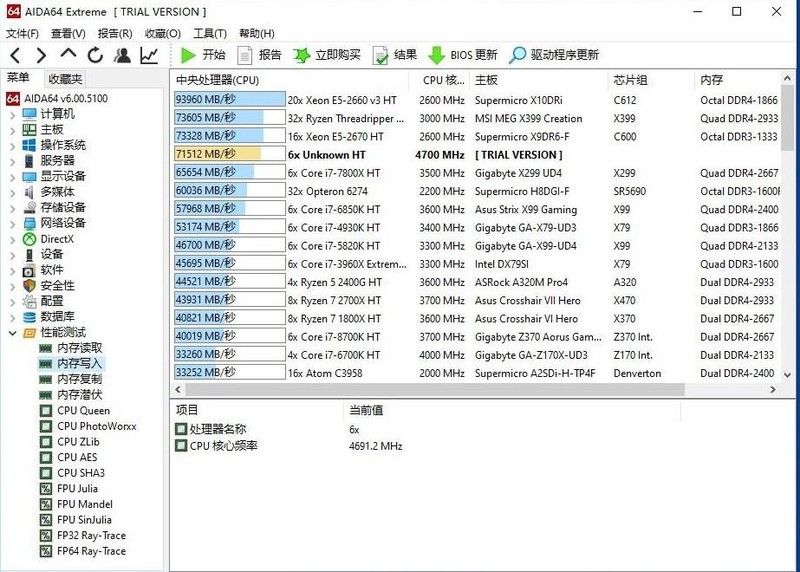The image size is (800, 572).
Task: Click the BIOS 更新 button
Action: [462, 55]
